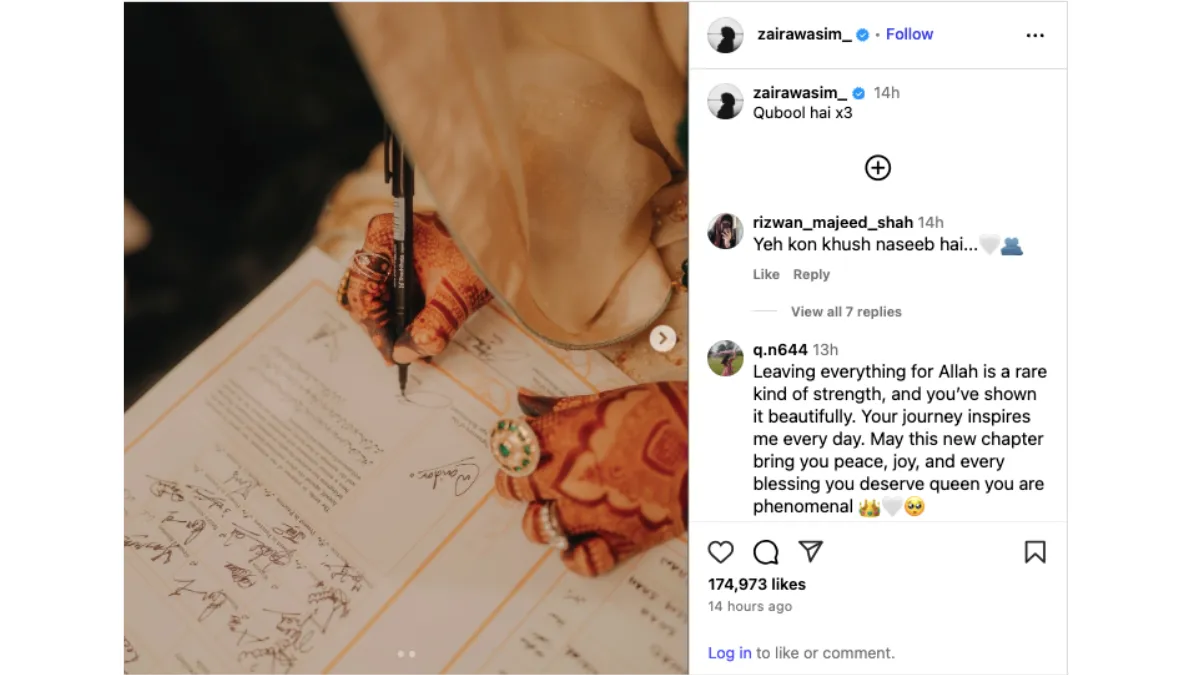The image size is (1200, 675).
Task: Open zairawasim_ profile picture in the header
Action: 726,35
